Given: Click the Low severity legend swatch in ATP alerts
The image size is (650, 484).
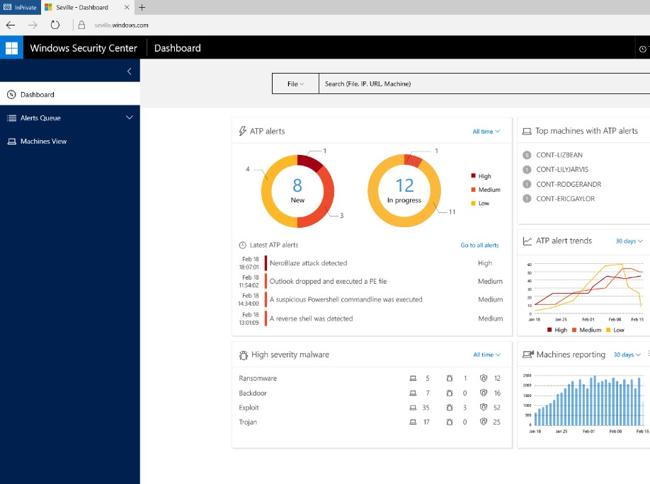Looking at the screenshot, I should (x=473, y=203).
